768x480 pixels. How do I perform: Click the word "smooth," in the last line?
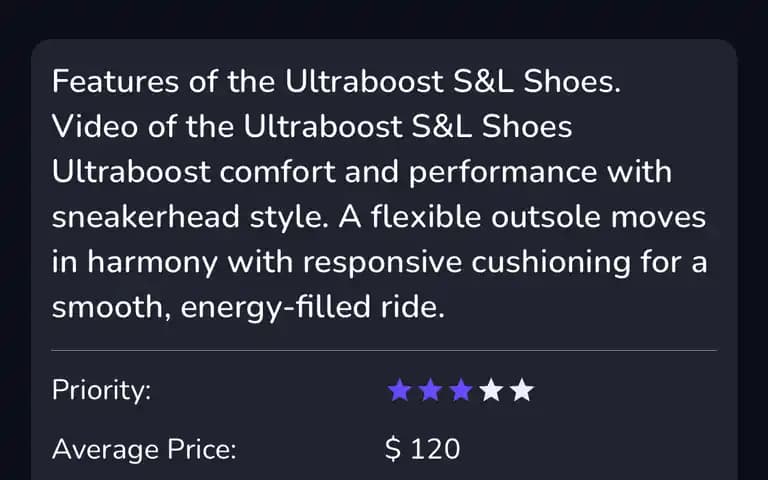point(112,308)
